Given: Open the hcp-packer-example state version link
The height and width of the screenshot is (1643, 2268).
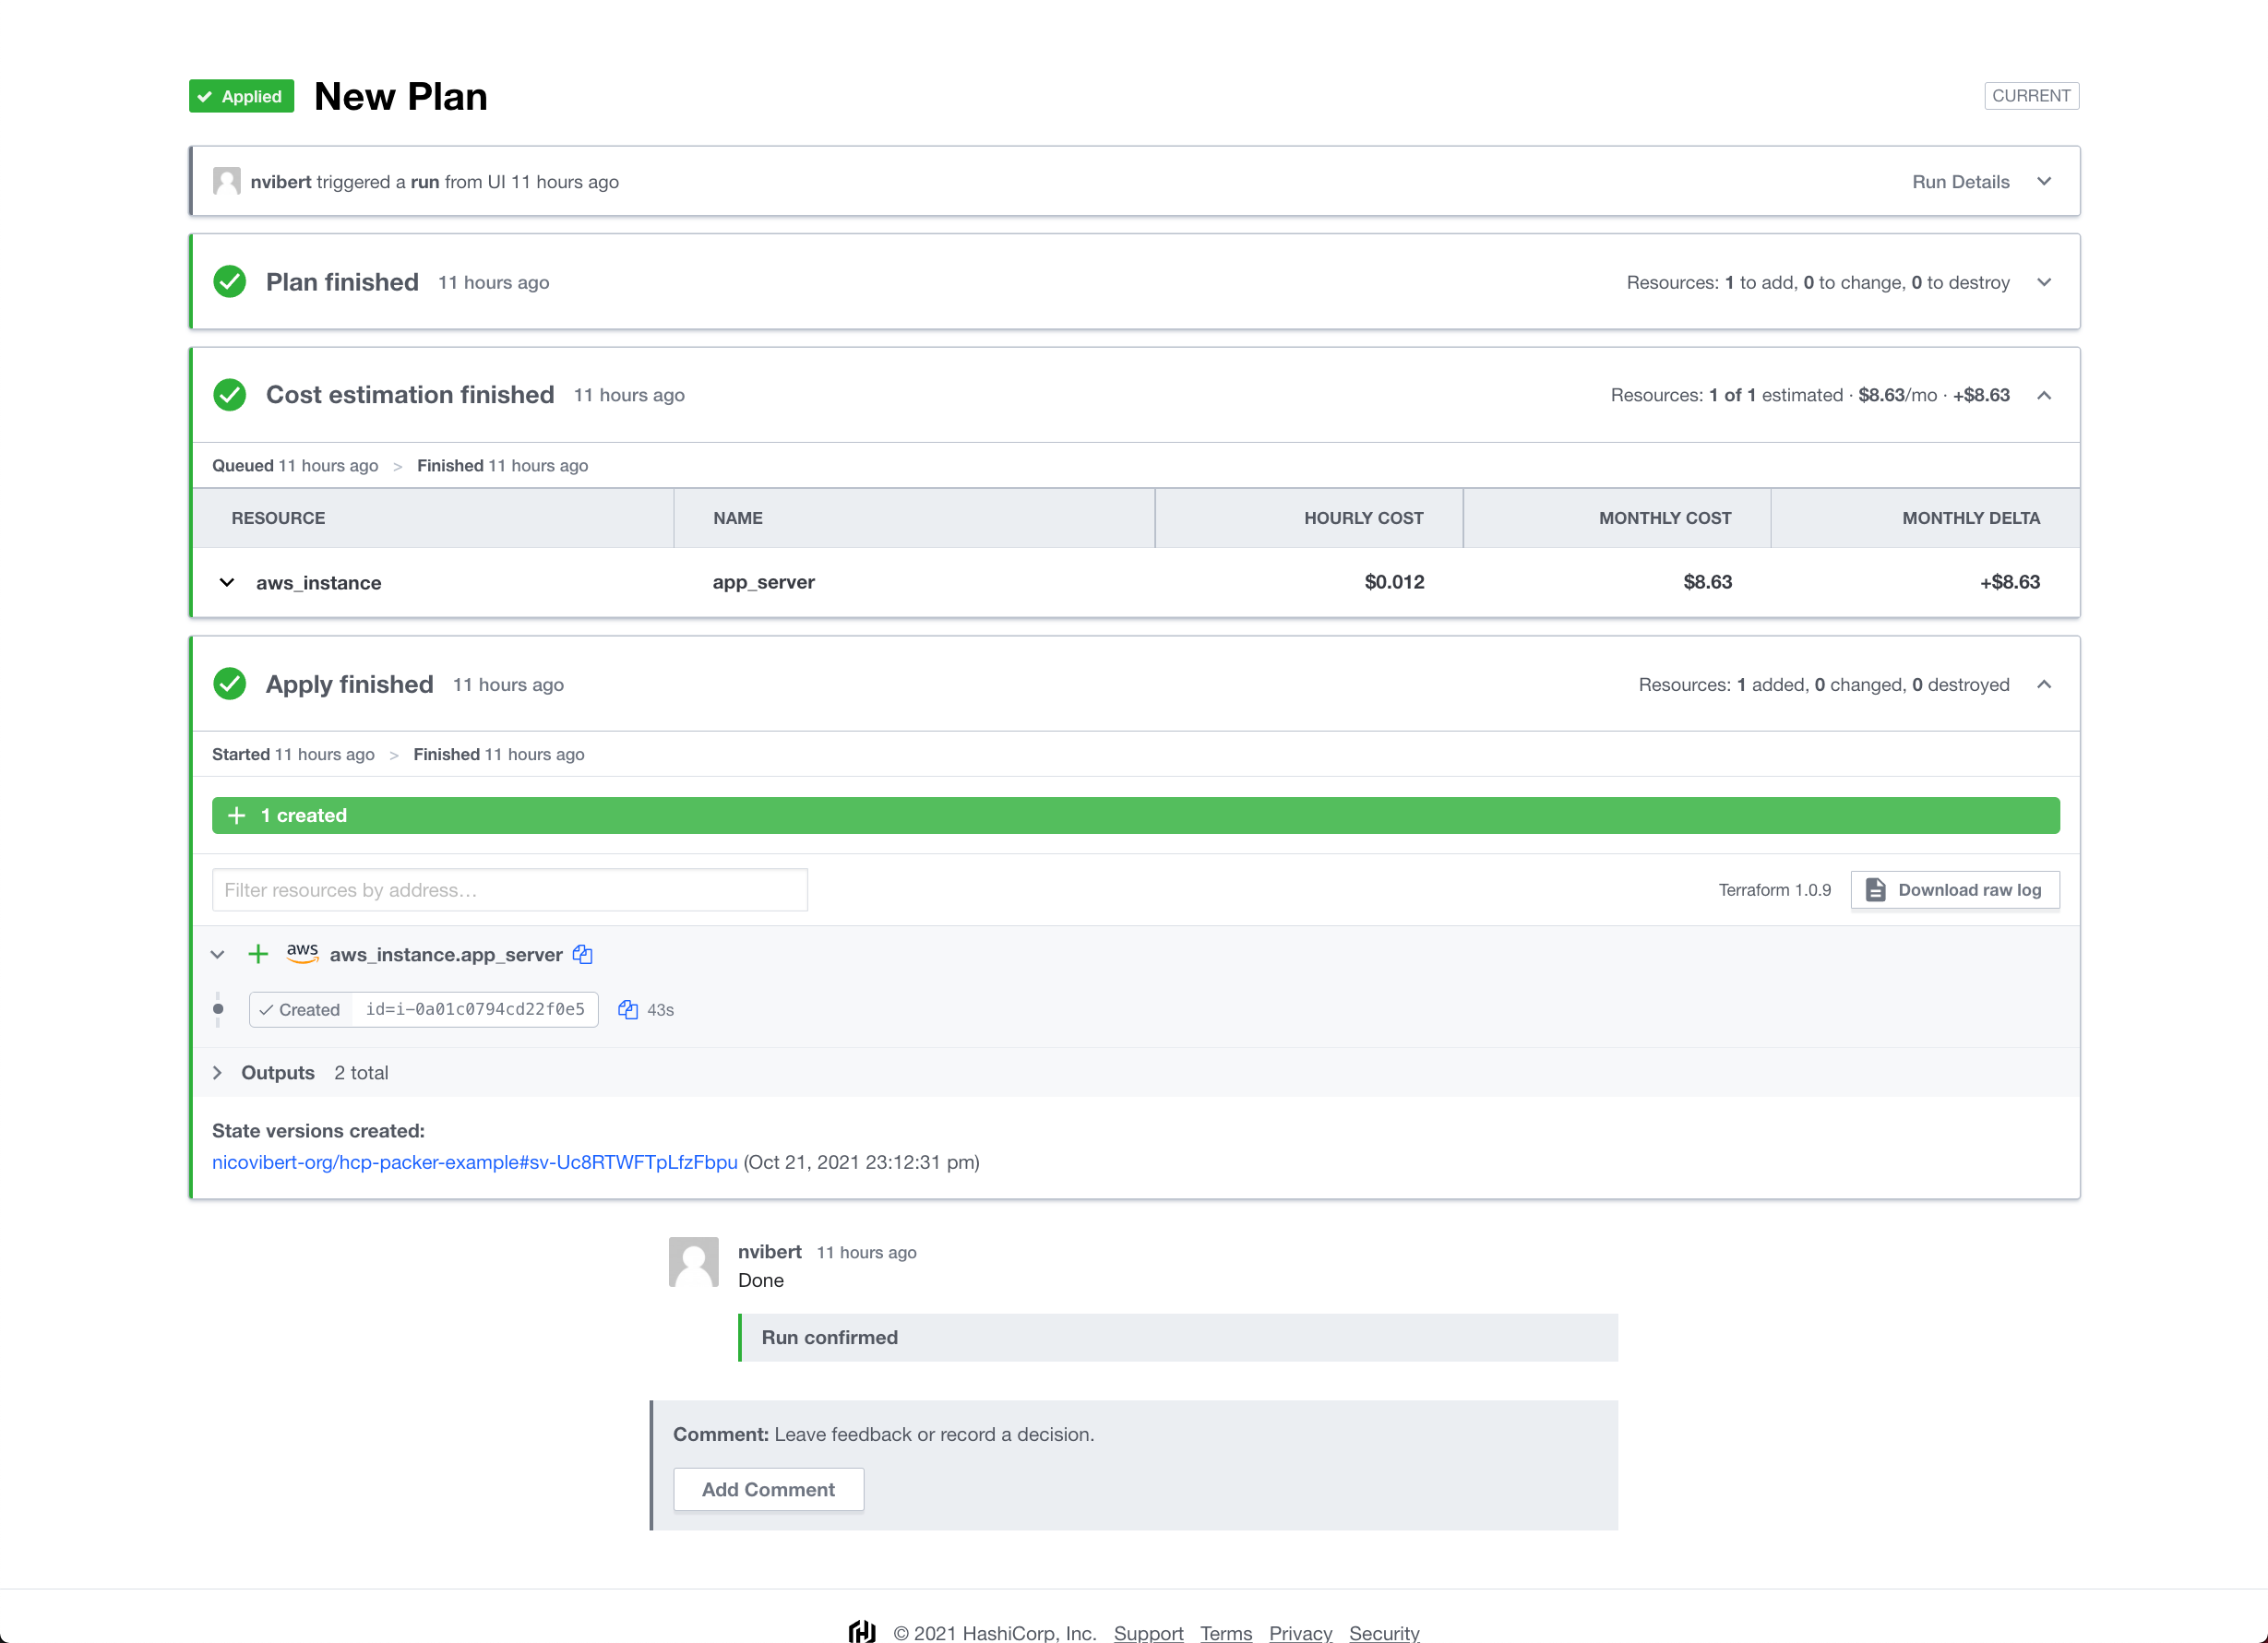Looking at the screenshot, I should tap(474, 1162).
